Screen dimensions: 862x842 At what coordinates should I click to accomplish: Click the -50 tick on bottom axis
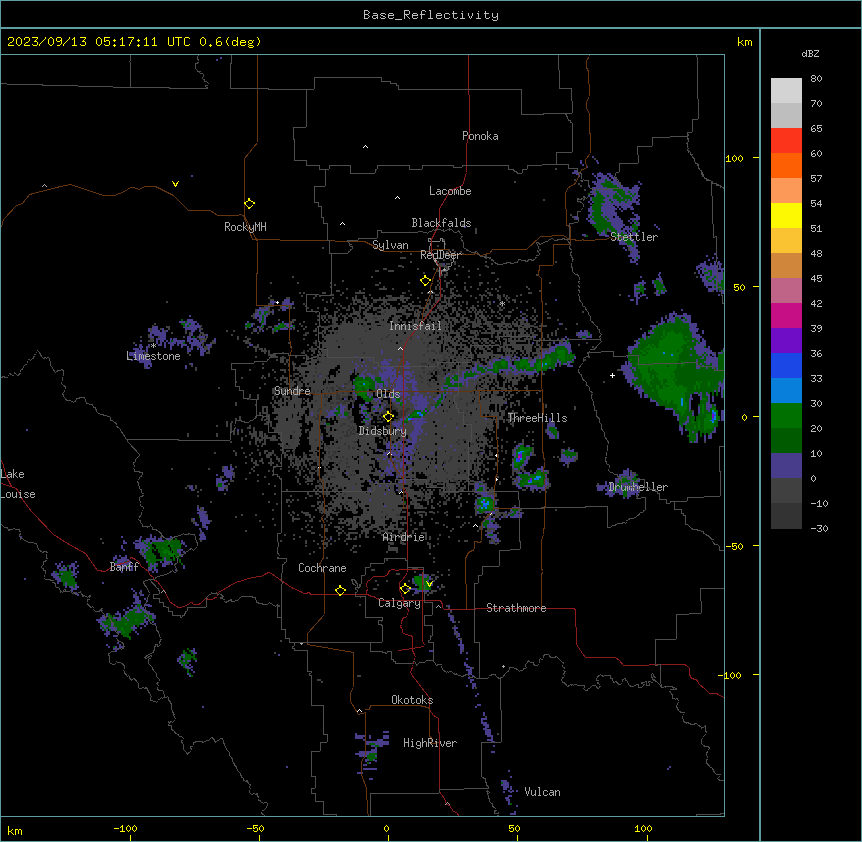255,828
